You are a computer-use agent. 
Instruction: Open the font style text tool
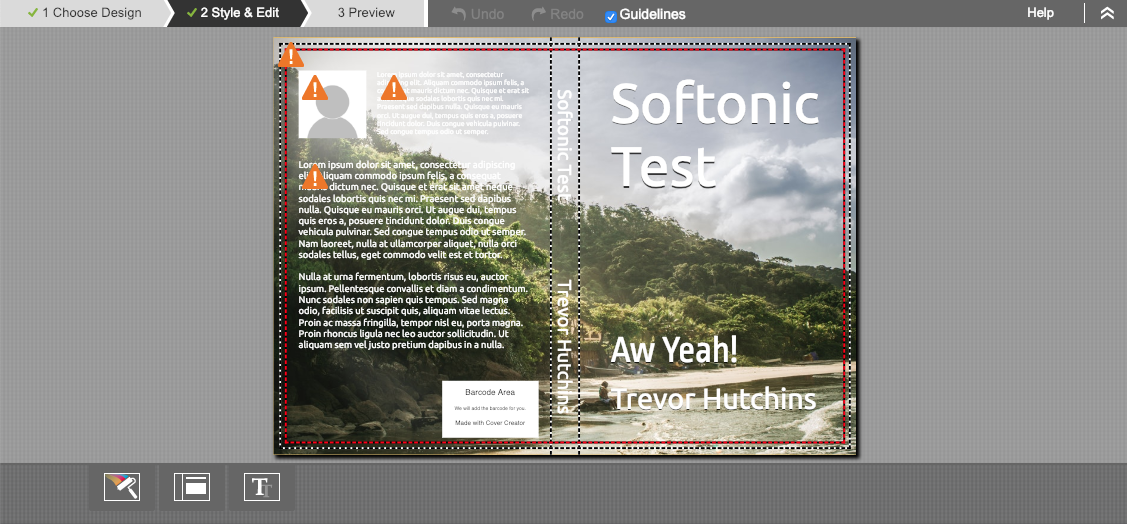pos(262,487)
